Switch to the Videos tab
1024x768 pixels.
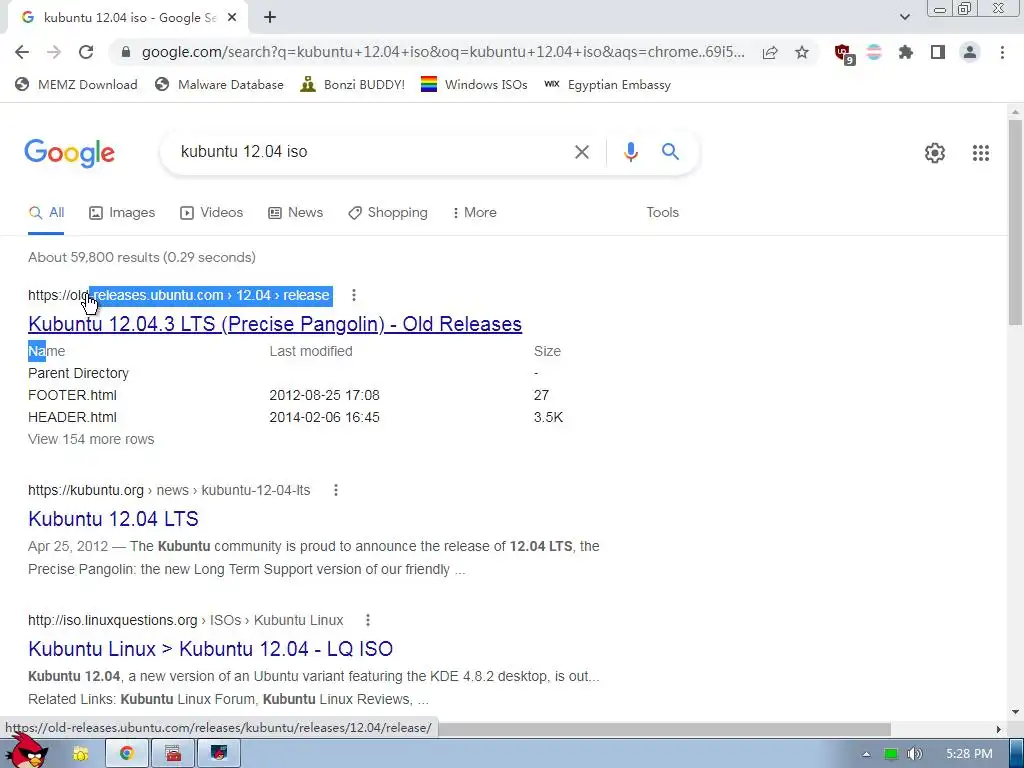pyautogui.click(x=212, y=213)
